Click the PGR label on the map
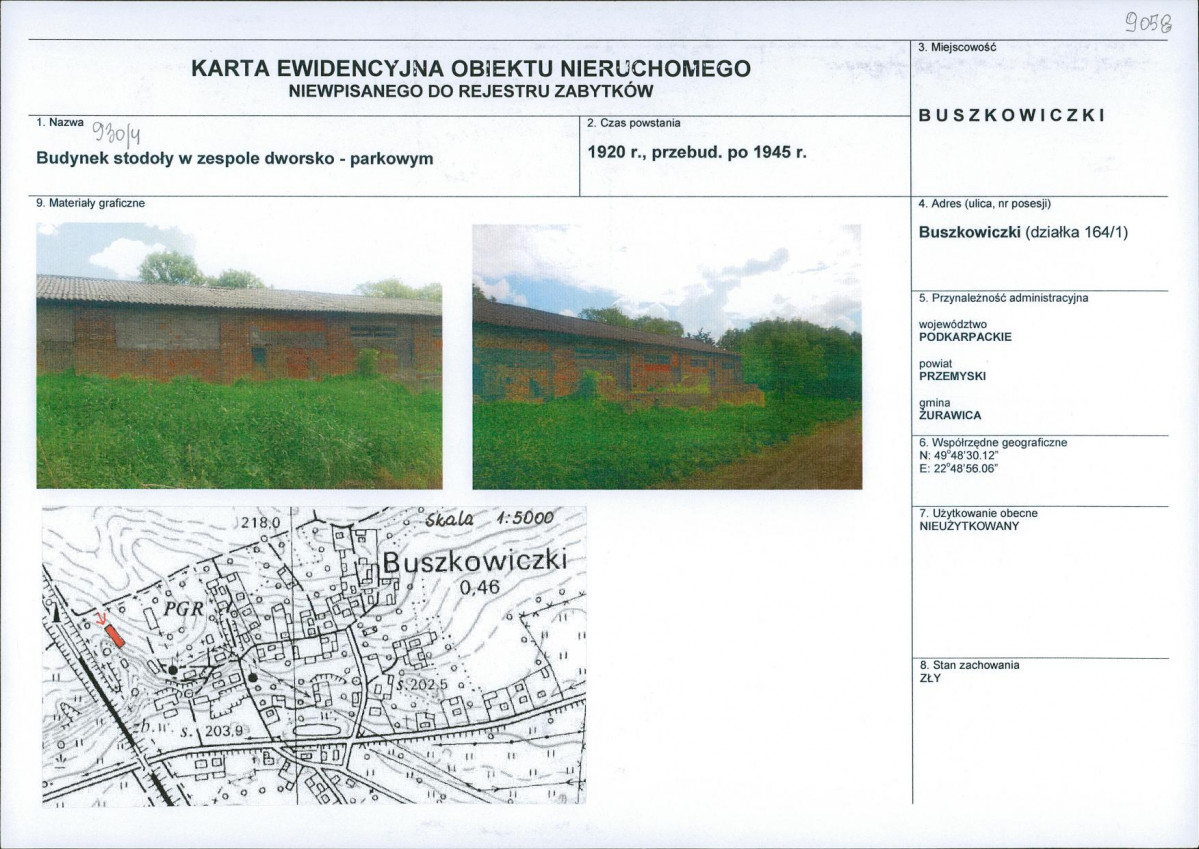Viewport: 1199px width, 849px height. (186, 609)
